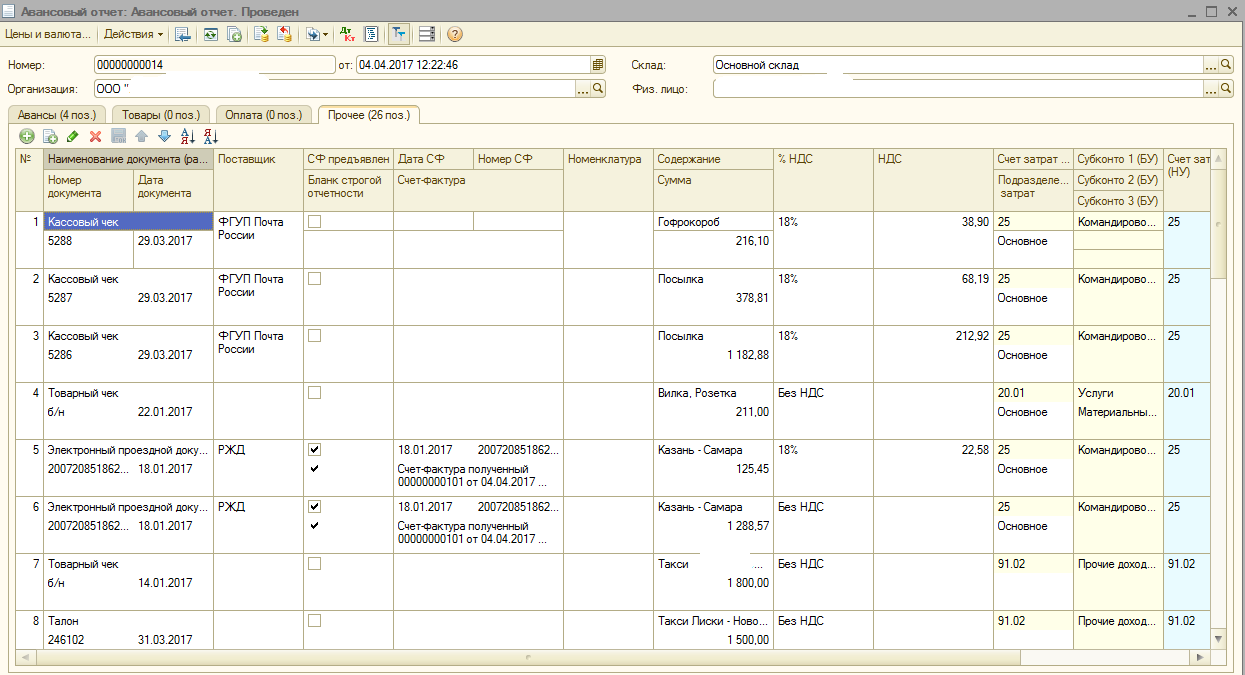Viewport: 1245px width, 675px height.
Task: Move row down with blue arrow icon
Action: tap(164, 136)
